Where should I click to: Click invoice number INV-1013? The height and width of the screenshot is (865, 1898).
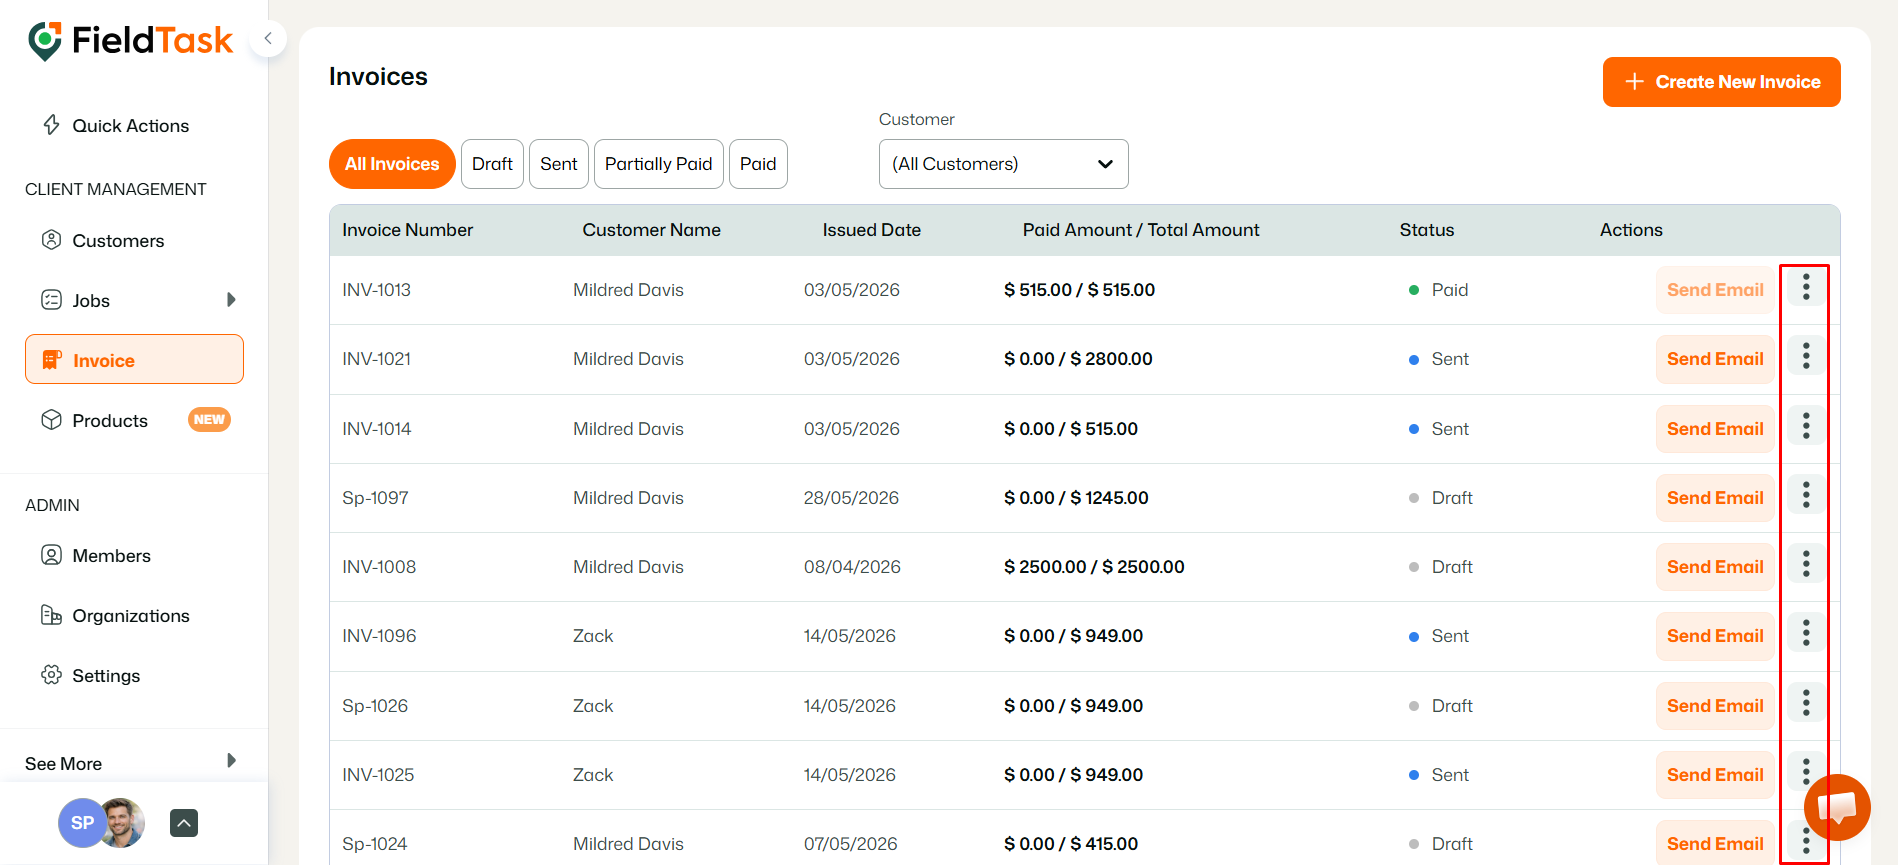[x=377, y=290]
